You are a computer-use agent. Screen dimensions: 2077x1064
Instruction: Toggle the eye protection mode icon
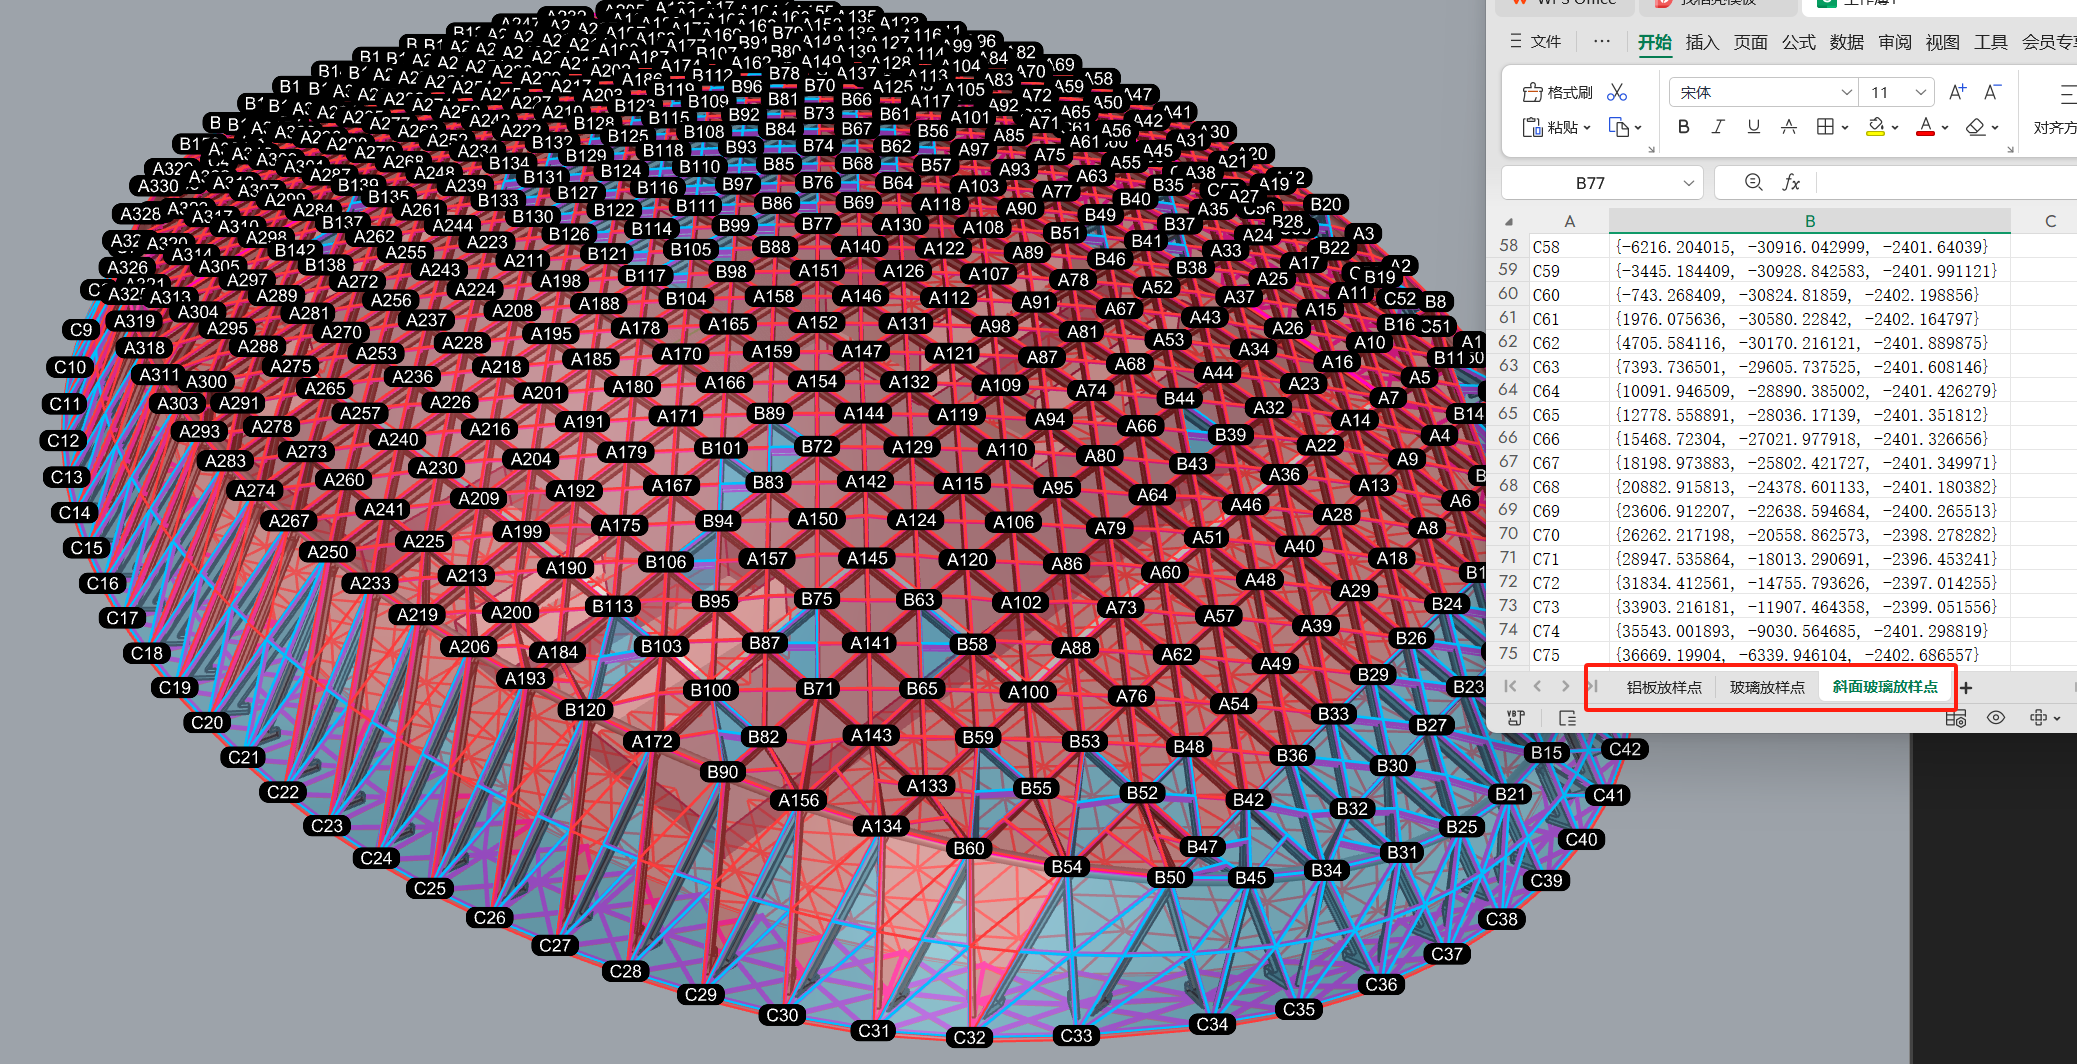[x=1996, y=718]
